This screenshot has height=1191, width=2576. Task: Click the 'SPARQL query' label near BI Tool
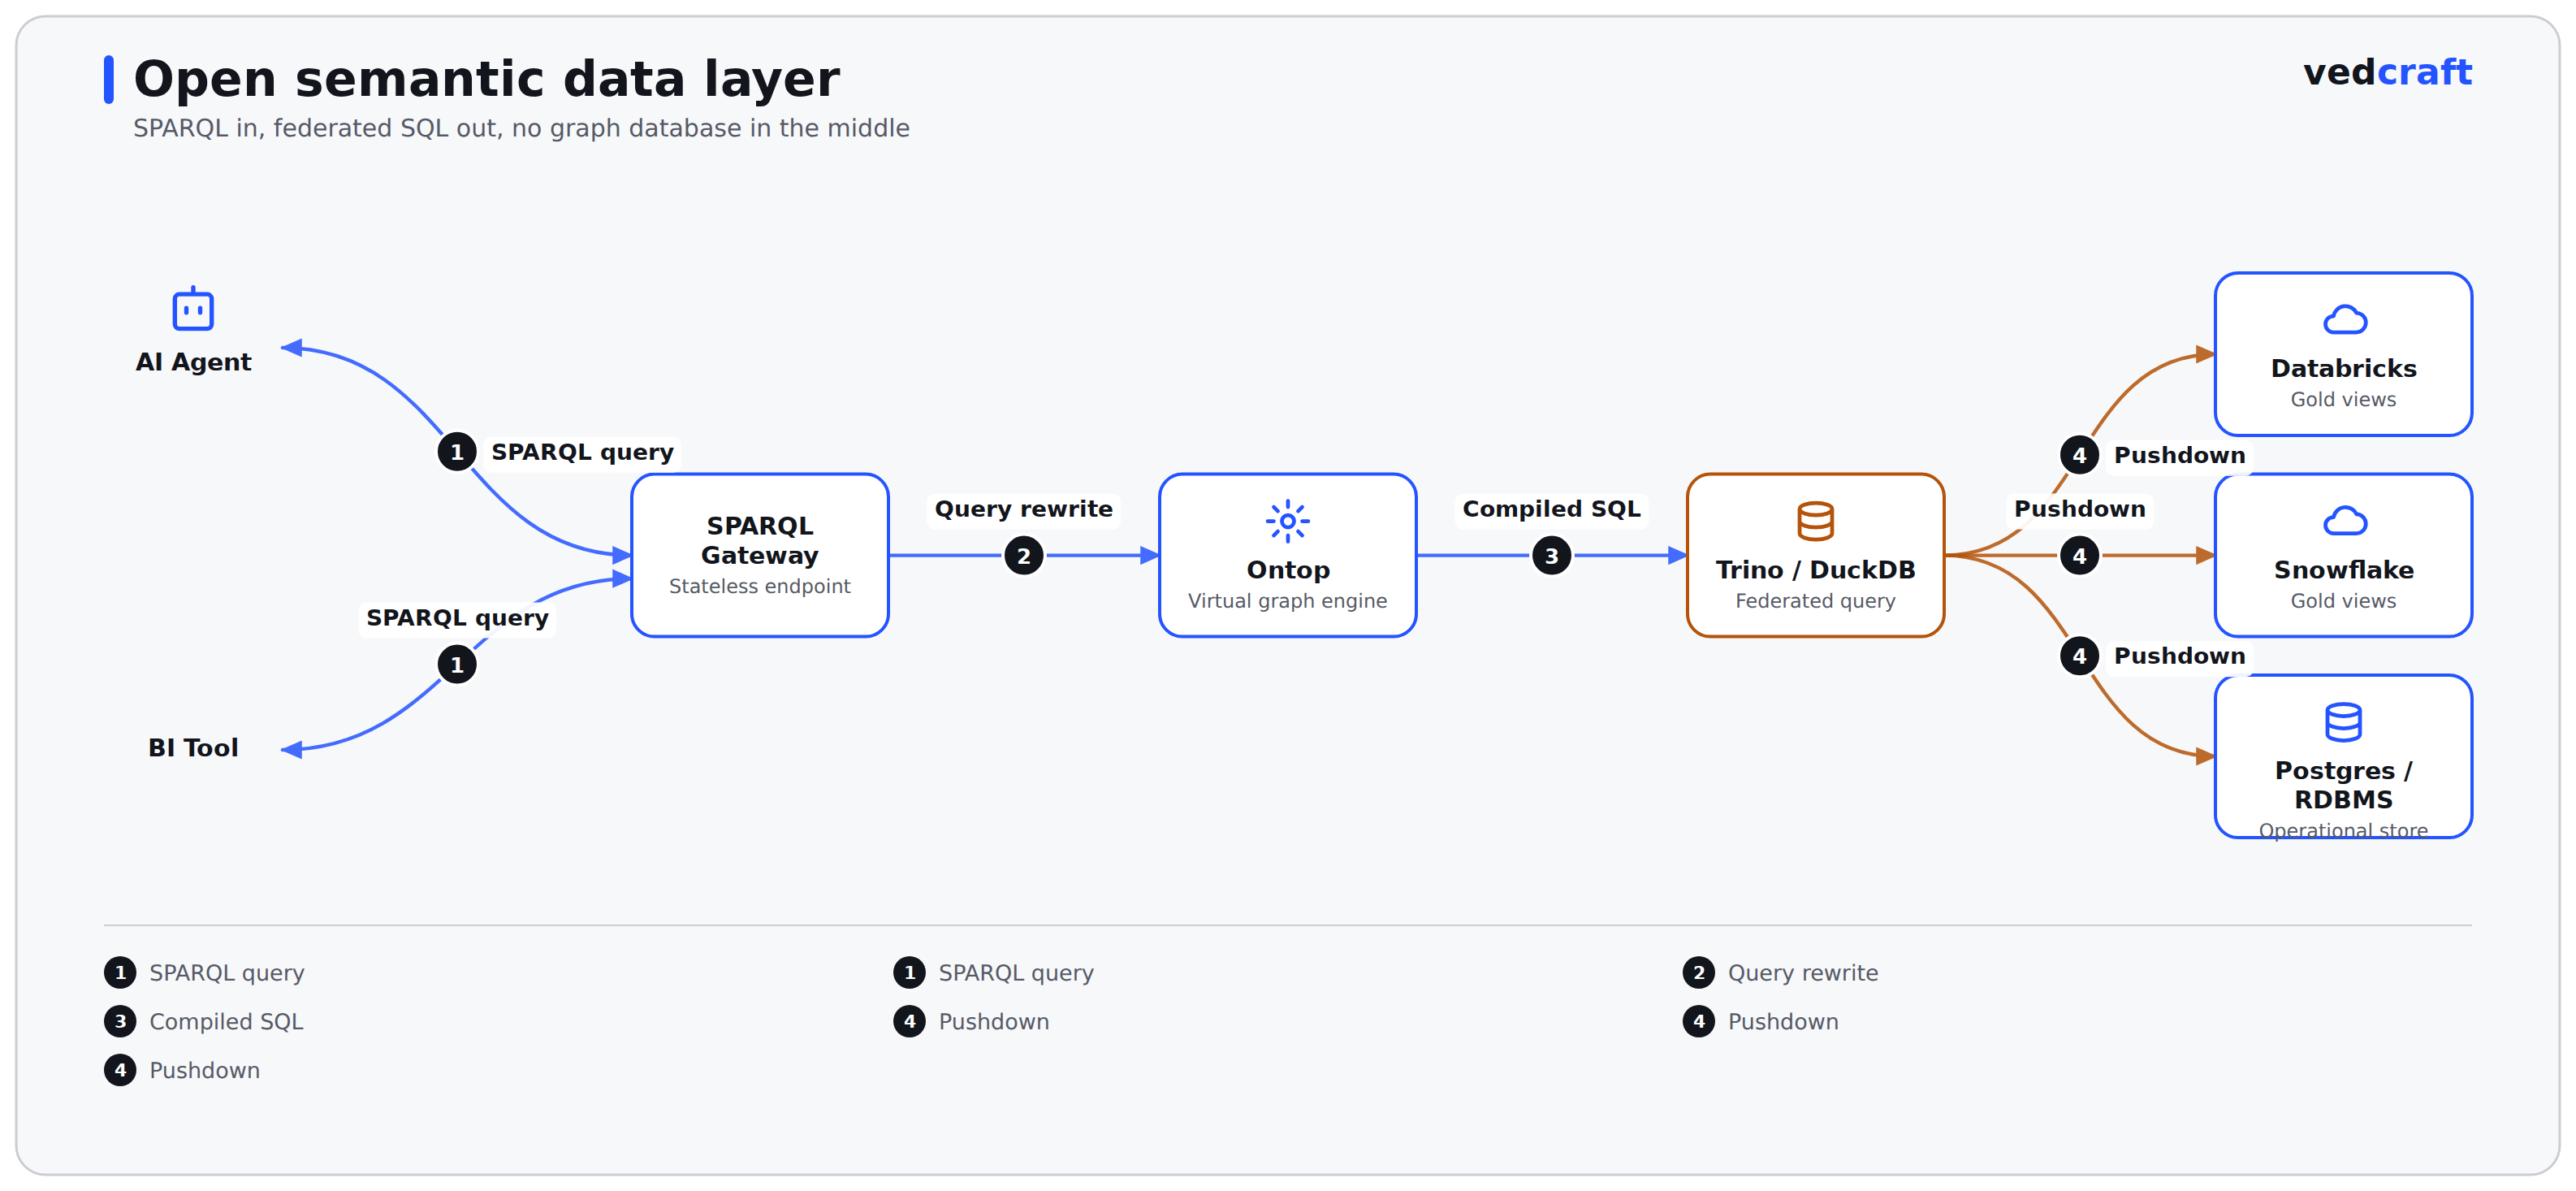coord(457,618)
